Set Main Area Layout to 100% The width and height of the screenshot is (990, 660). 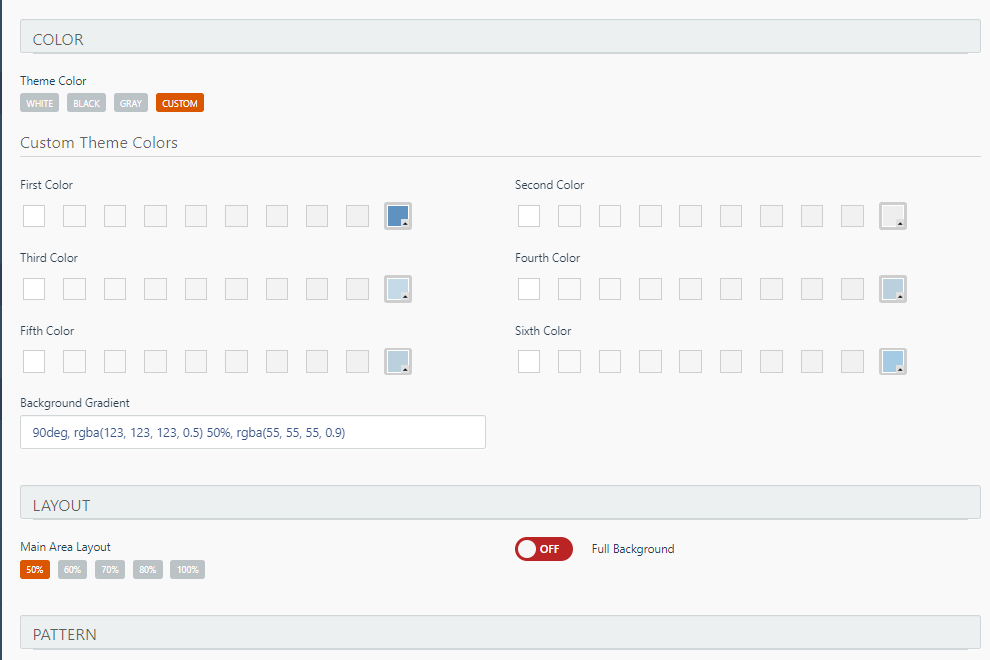(x=188, y=570)
